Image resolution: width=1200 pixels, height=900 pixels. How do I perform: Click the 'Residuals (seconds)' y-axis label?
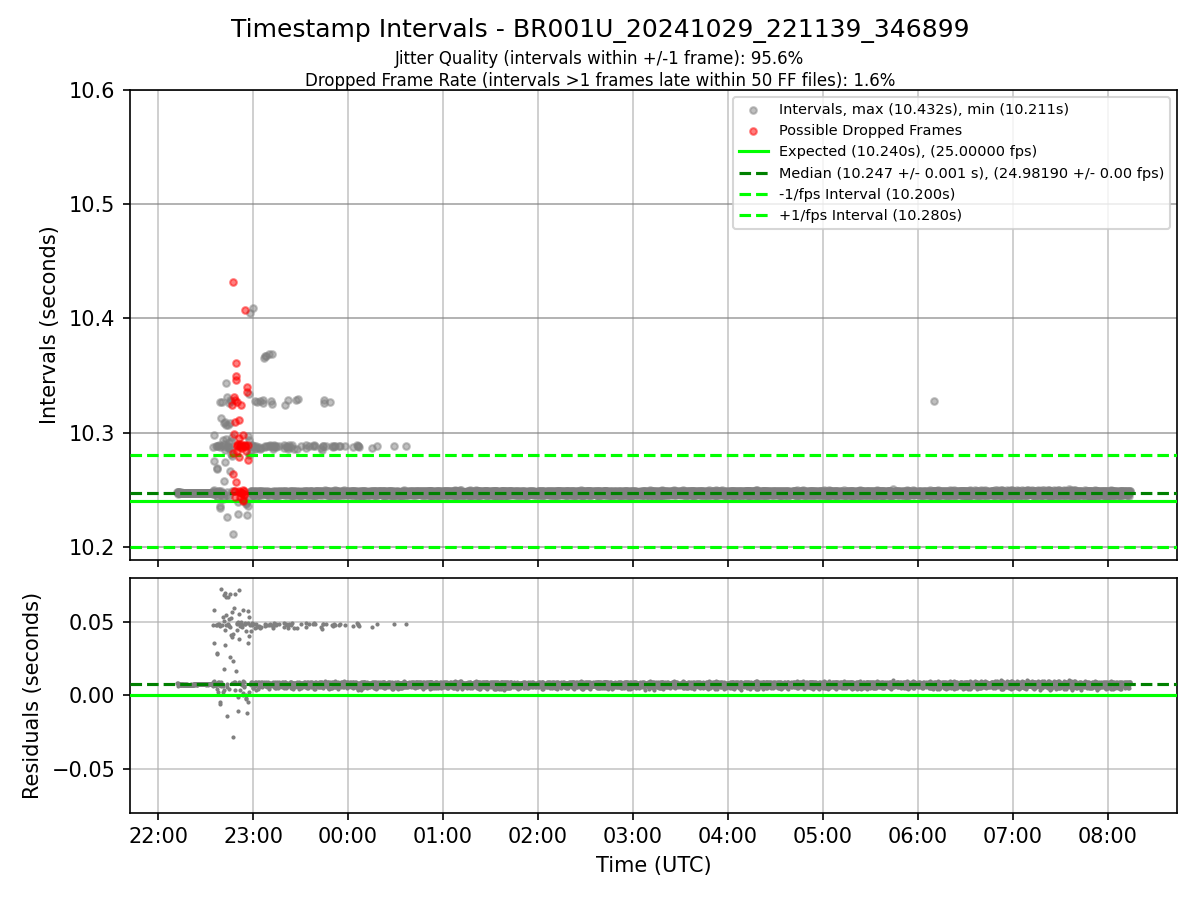point(31,696)
